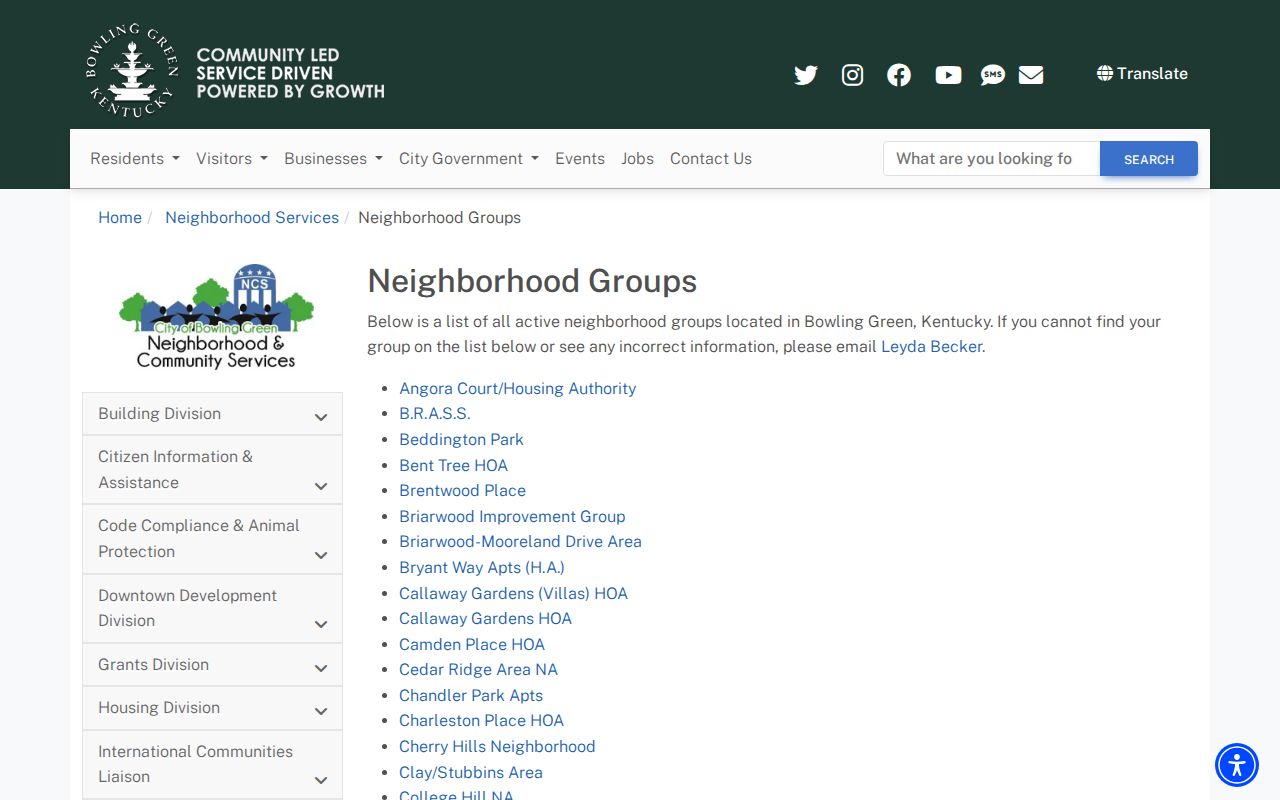Open the Bent Tree HOA link
Image resolution: width=1280 pixels, height=800 pixels.
[x=453, y=465]
